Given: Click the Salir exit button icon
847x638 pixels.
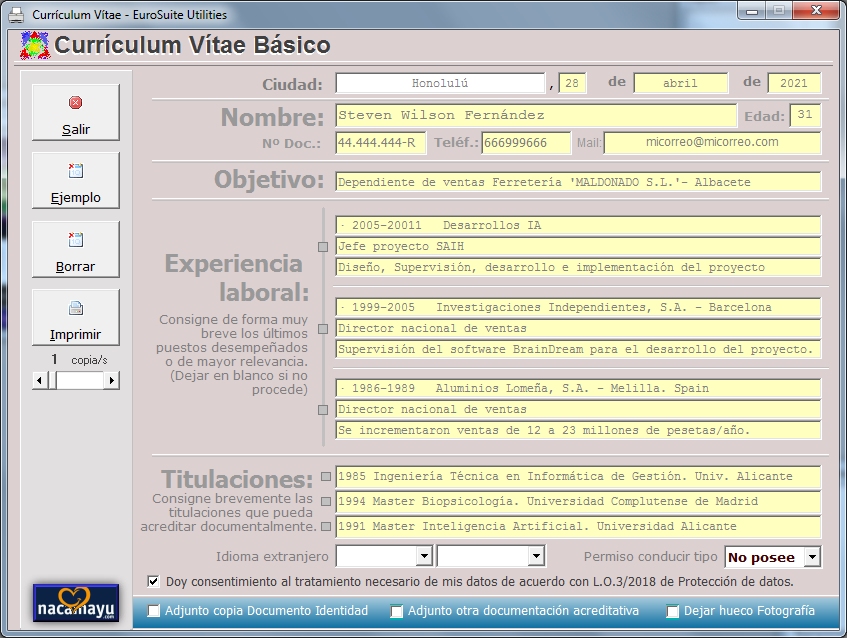Looking at the screenshot, I should click(75, 103).
